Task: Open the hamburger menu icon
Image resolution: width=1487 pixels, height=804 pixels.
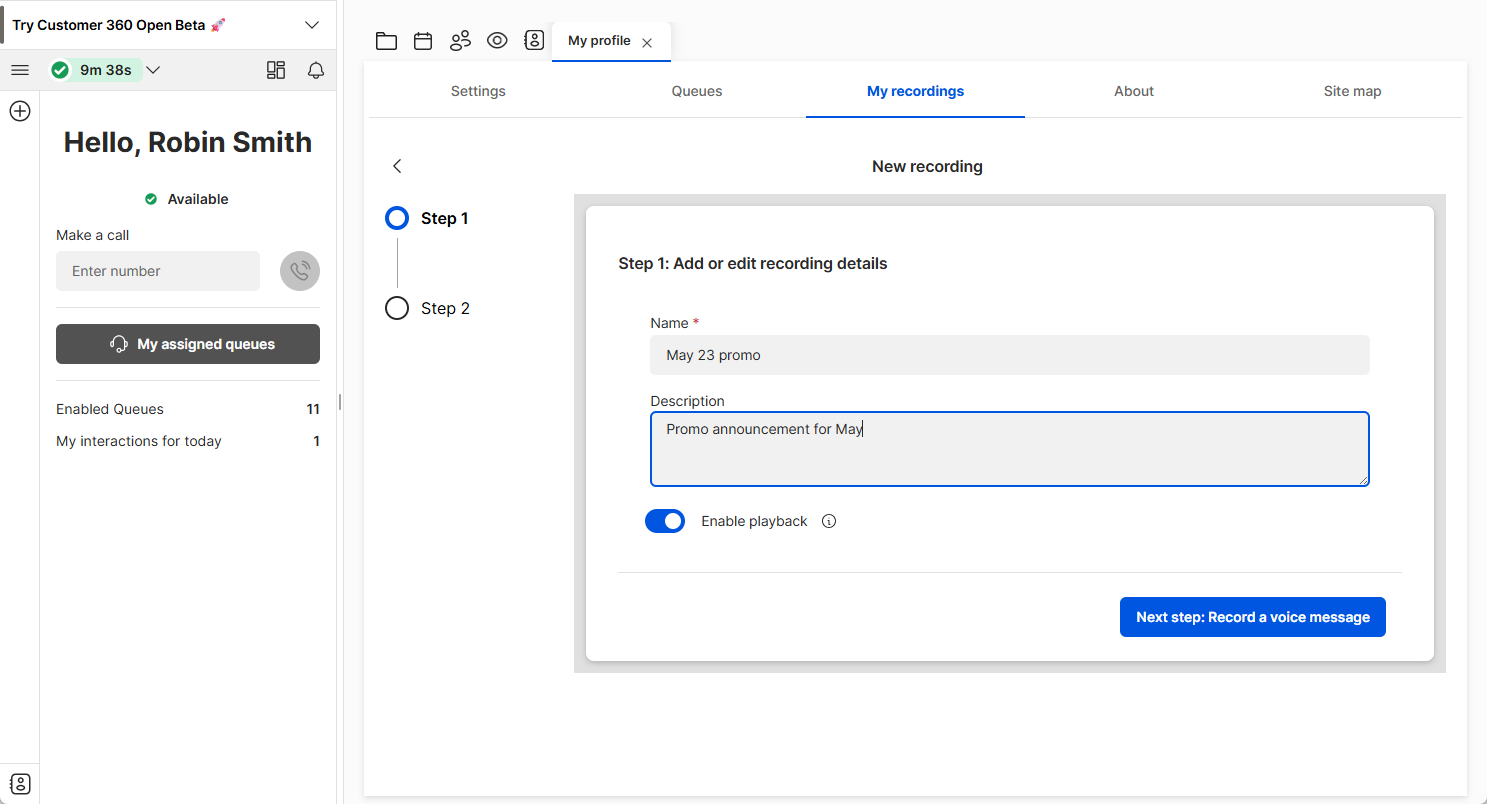Action: pyautogui.click(x=20, y=70)
